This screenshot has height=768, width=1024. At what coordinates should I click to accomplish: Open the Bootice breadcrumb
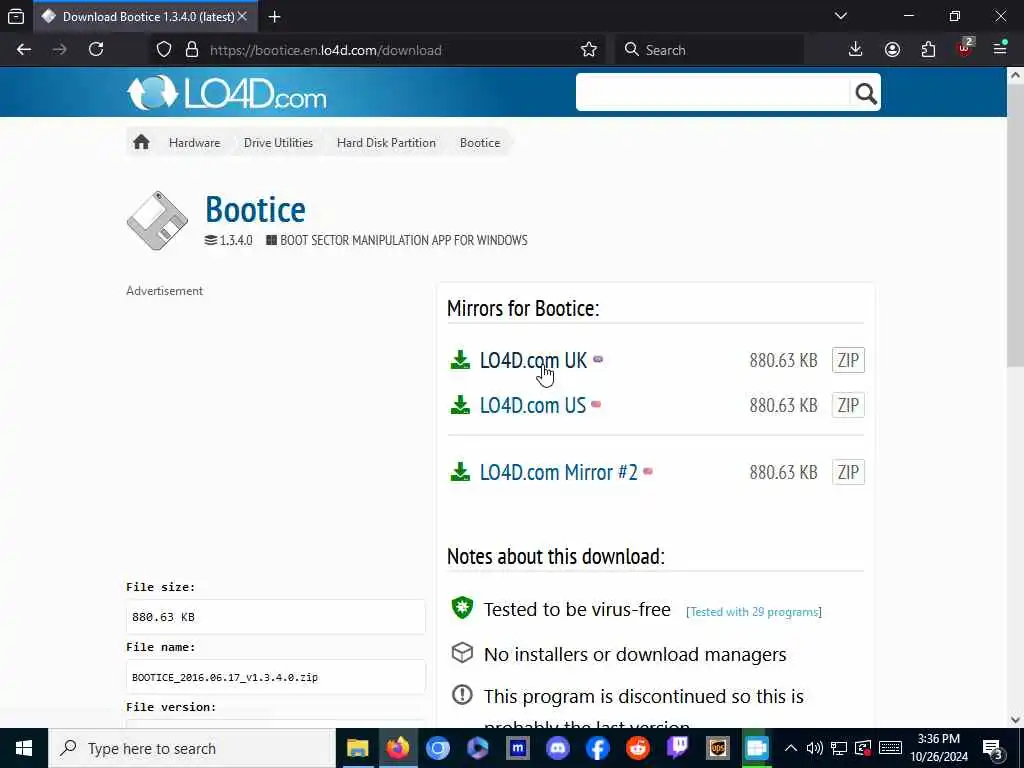[x=480, y=143]
